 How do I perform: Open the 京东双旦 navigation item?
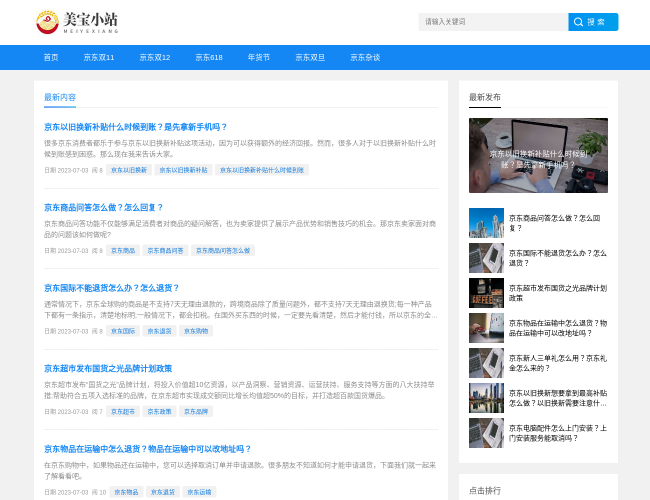[310, 58]
